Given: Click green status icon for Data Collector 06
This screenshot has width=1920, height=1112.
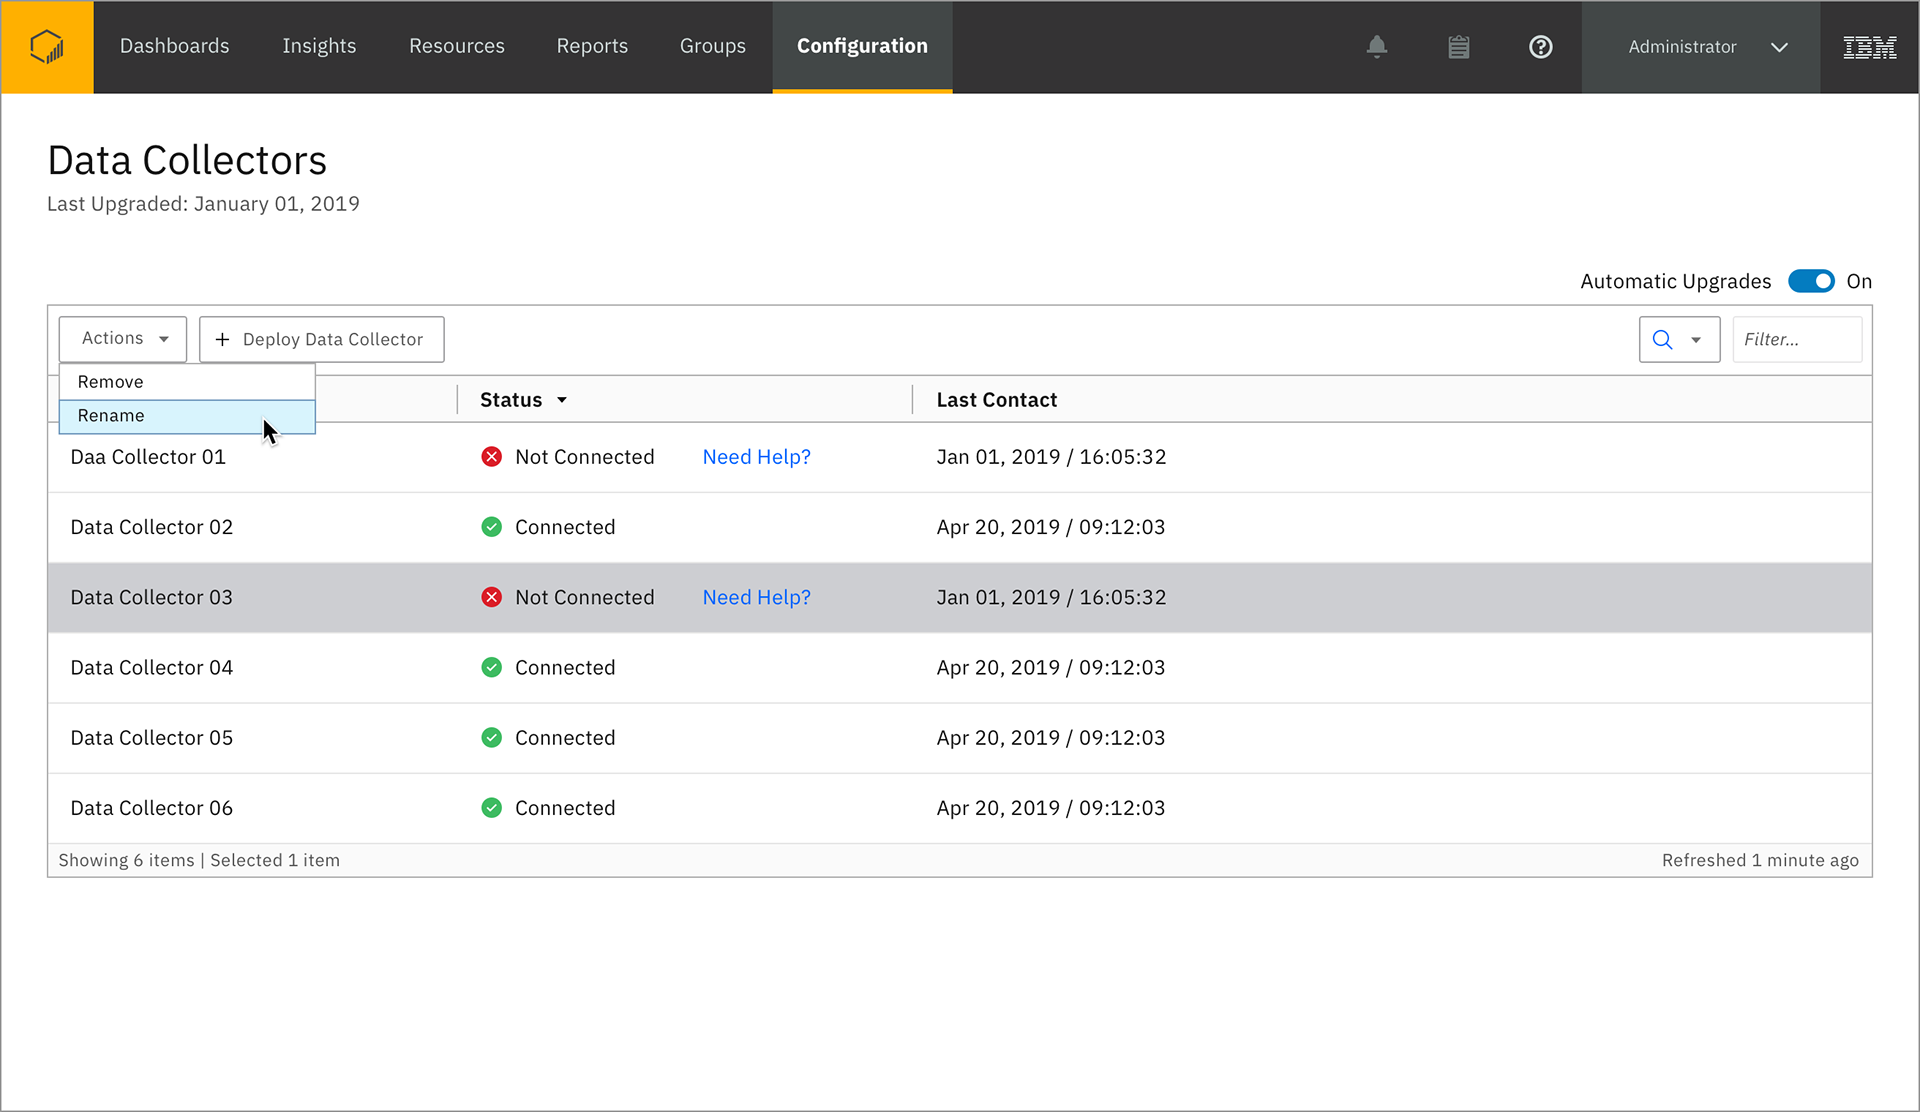Looking at the screenshot, I should tap(491, 808).
